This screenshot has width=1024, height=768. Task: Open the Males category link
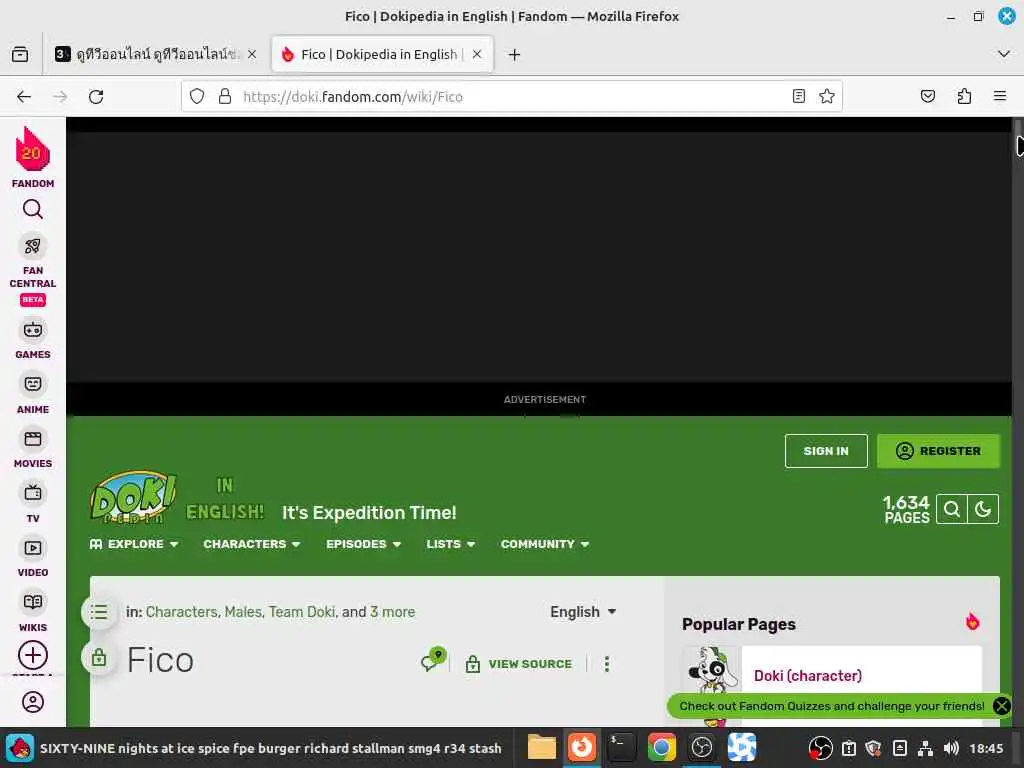click(243, 612)
